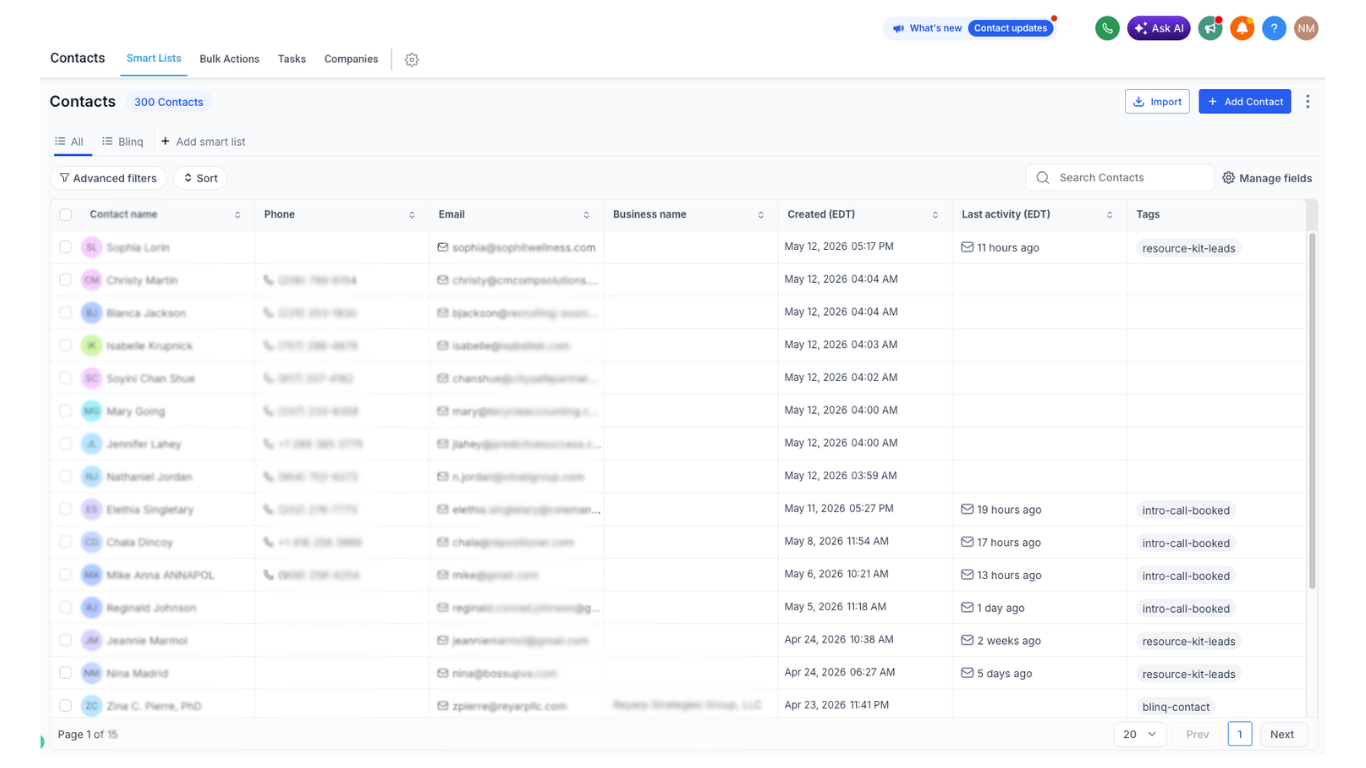Open the three-dot more options menu
This screenshot has width=1366, height=768.
pyautogui.click(x=1308, y=101)
